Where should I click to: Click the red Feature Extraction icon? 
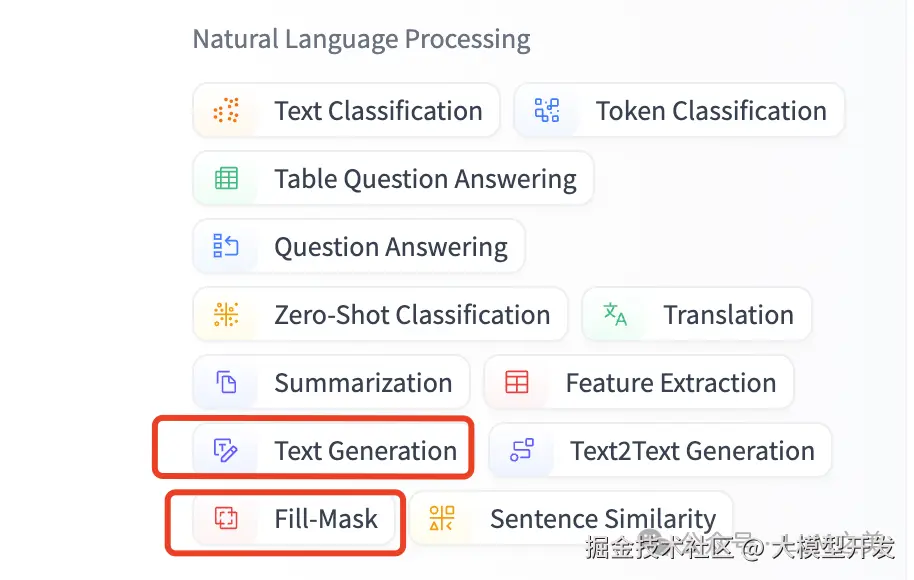(x=517, y=383)
